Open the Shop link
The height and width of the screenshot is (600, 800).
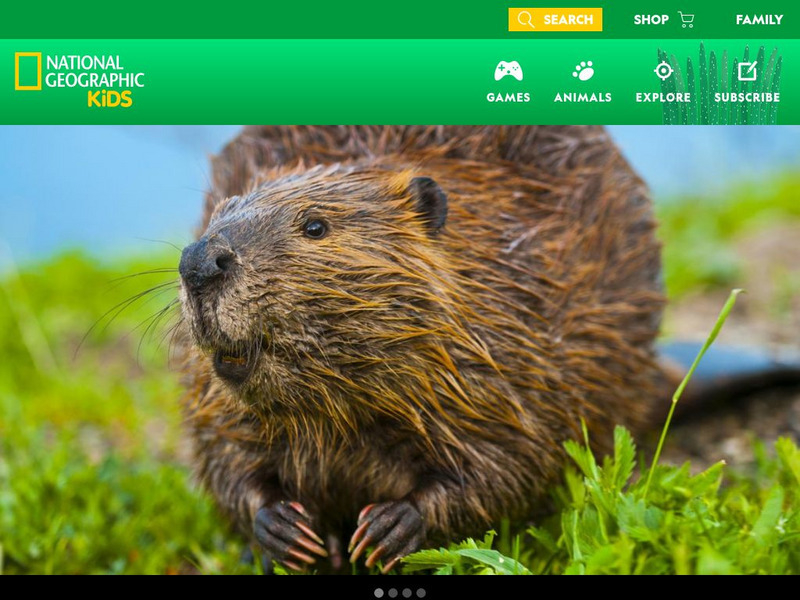point(651,19)
